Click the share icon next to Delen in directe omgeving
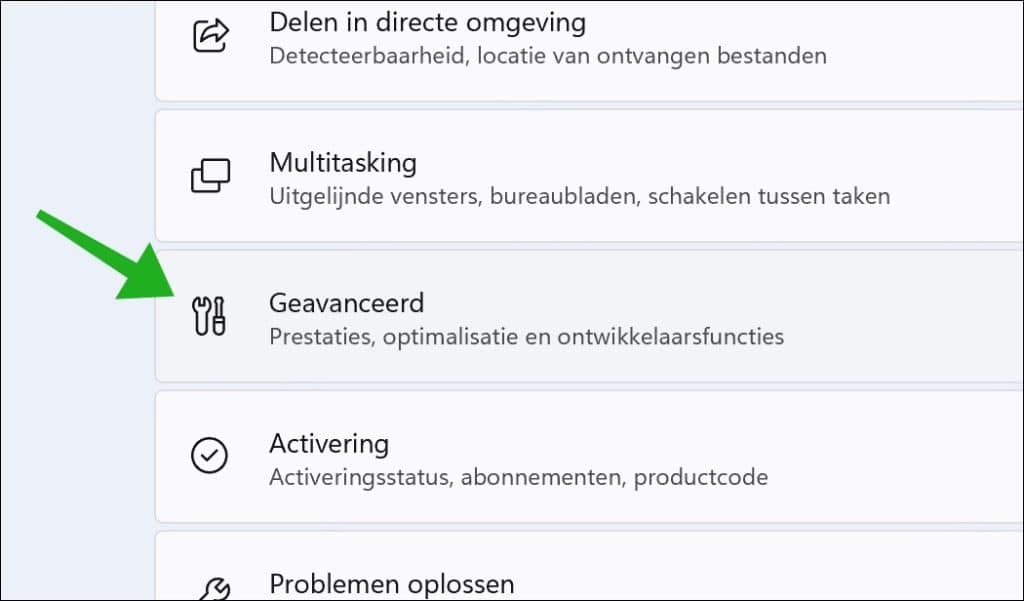This screenshot has width=1024, height=601. [x=213, y=32]
